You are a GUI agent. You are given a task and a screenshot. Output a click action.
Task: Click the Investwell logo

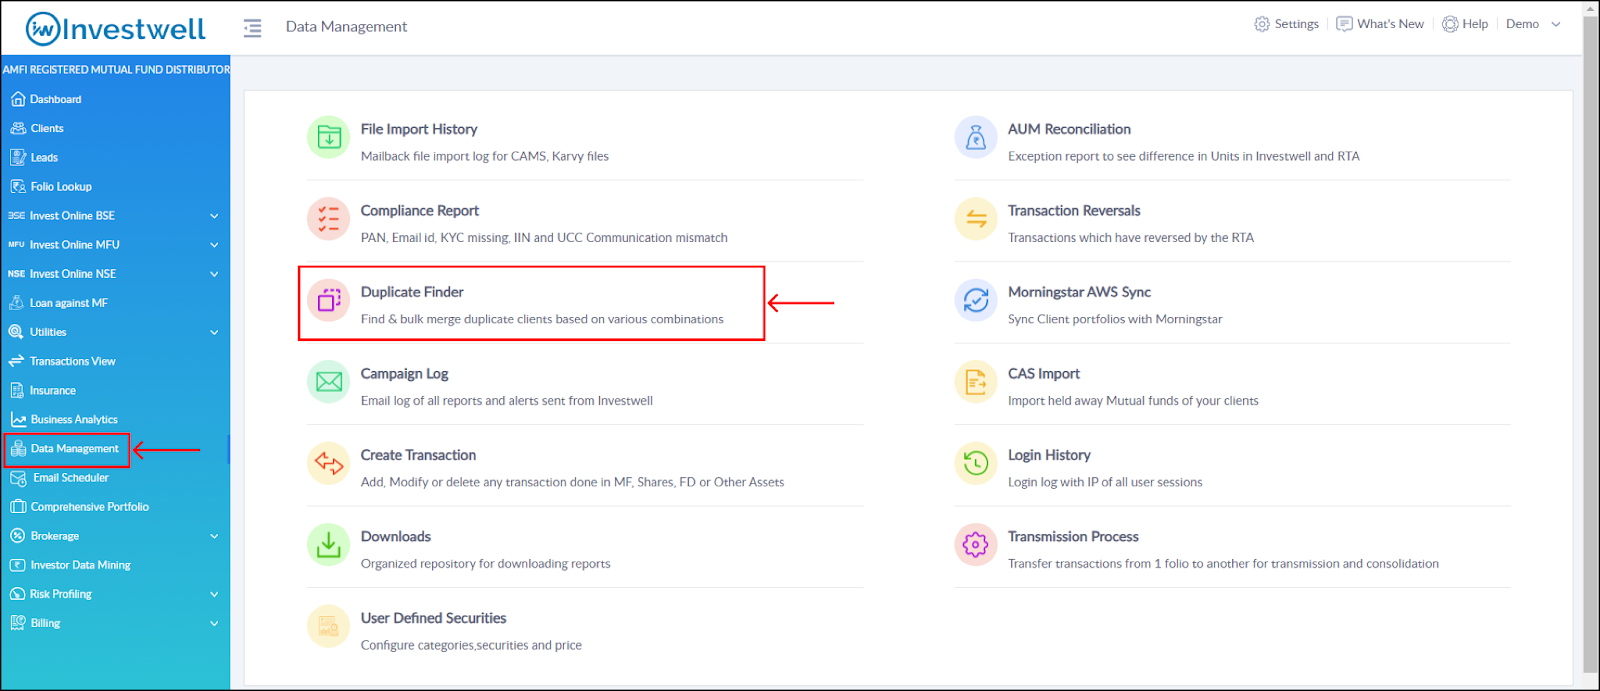(x=116, y=28)
